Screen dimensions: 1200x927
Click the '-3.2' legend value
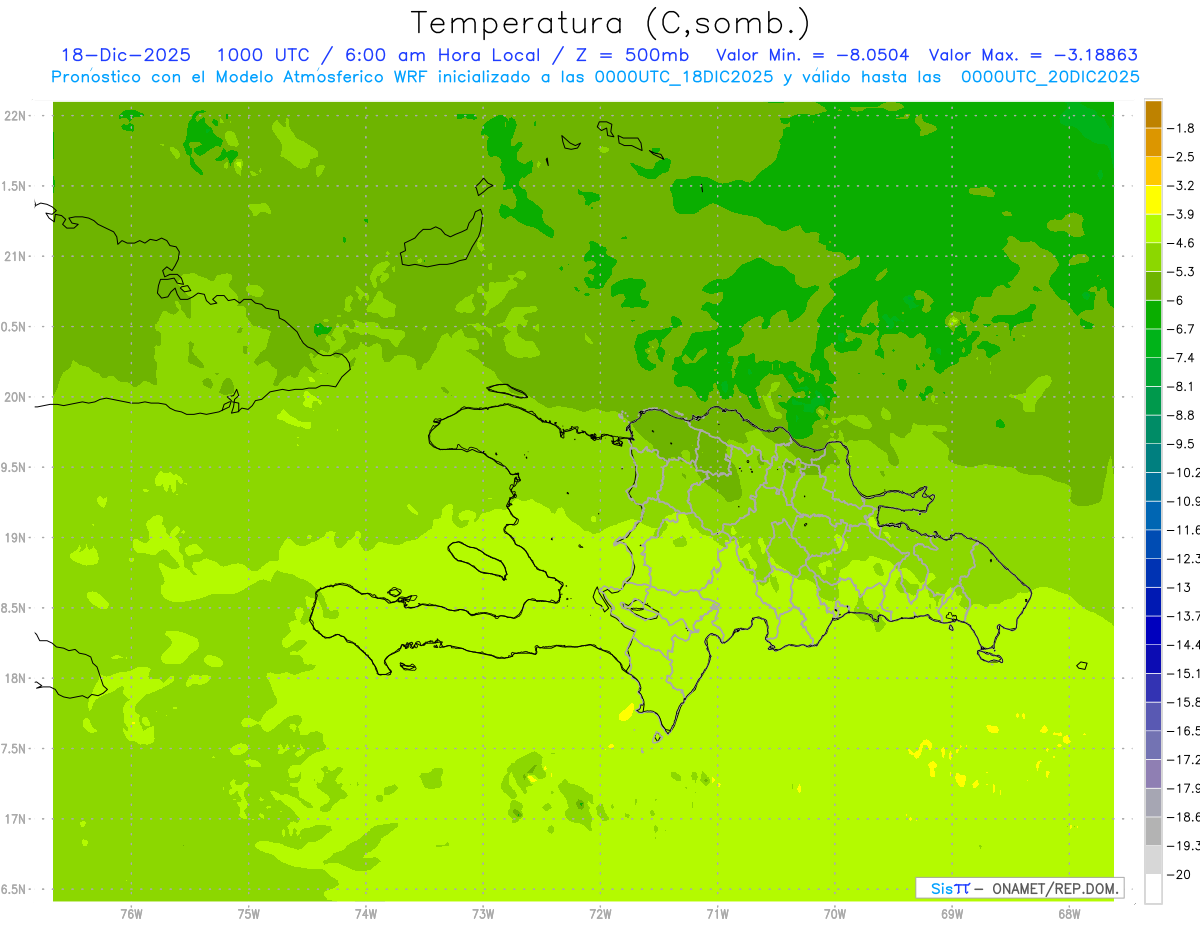click(1183, 186)
